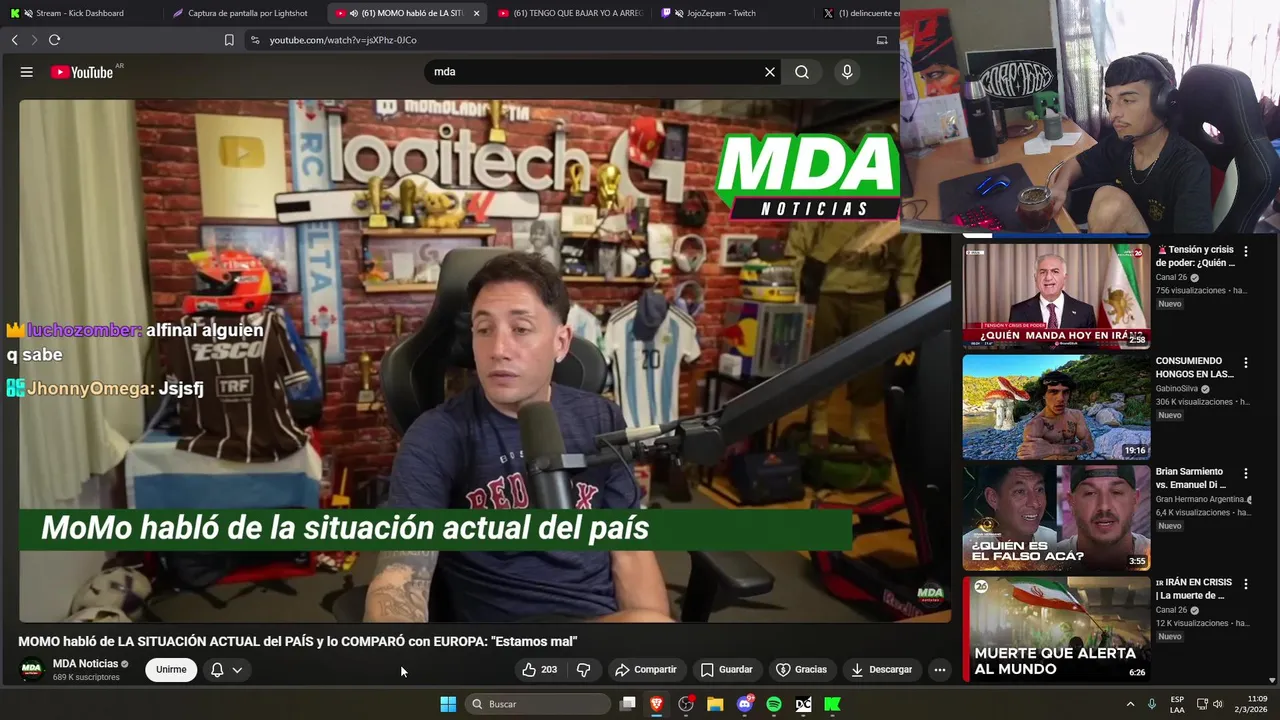Screen dimensions: 1280x720
Task: Open the notification bell dropdown for MDA Noticias
Action: [226, 670]
